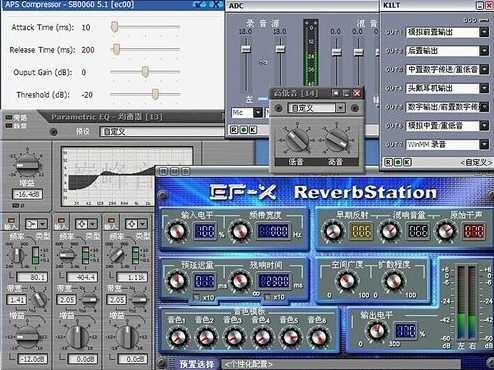Click the Release Time slider handle
The height and width of the screenshot is (370, 494).
tap(116, 49)
